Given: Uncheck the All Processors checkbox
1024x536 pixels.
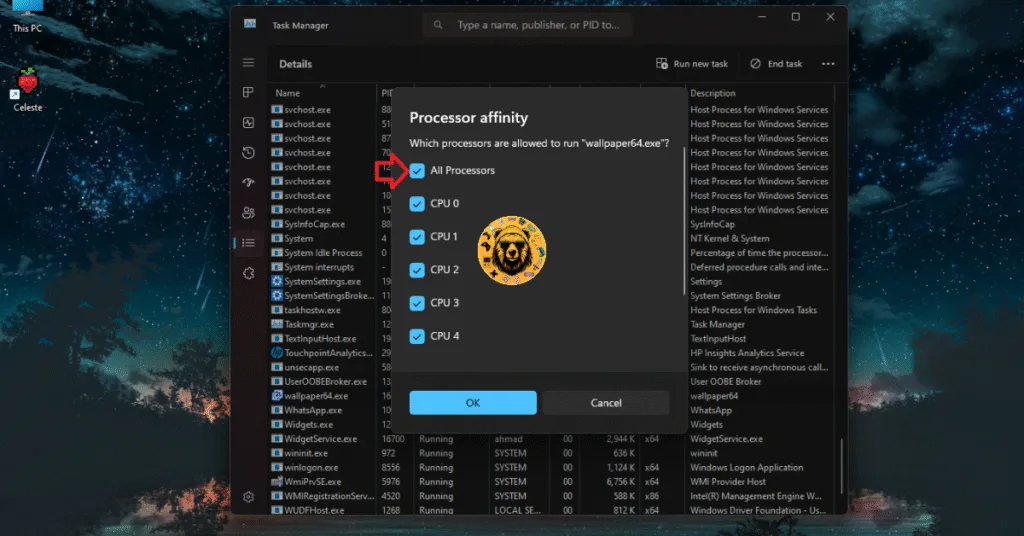Looking at the screenshot, I should click(417, 170).
